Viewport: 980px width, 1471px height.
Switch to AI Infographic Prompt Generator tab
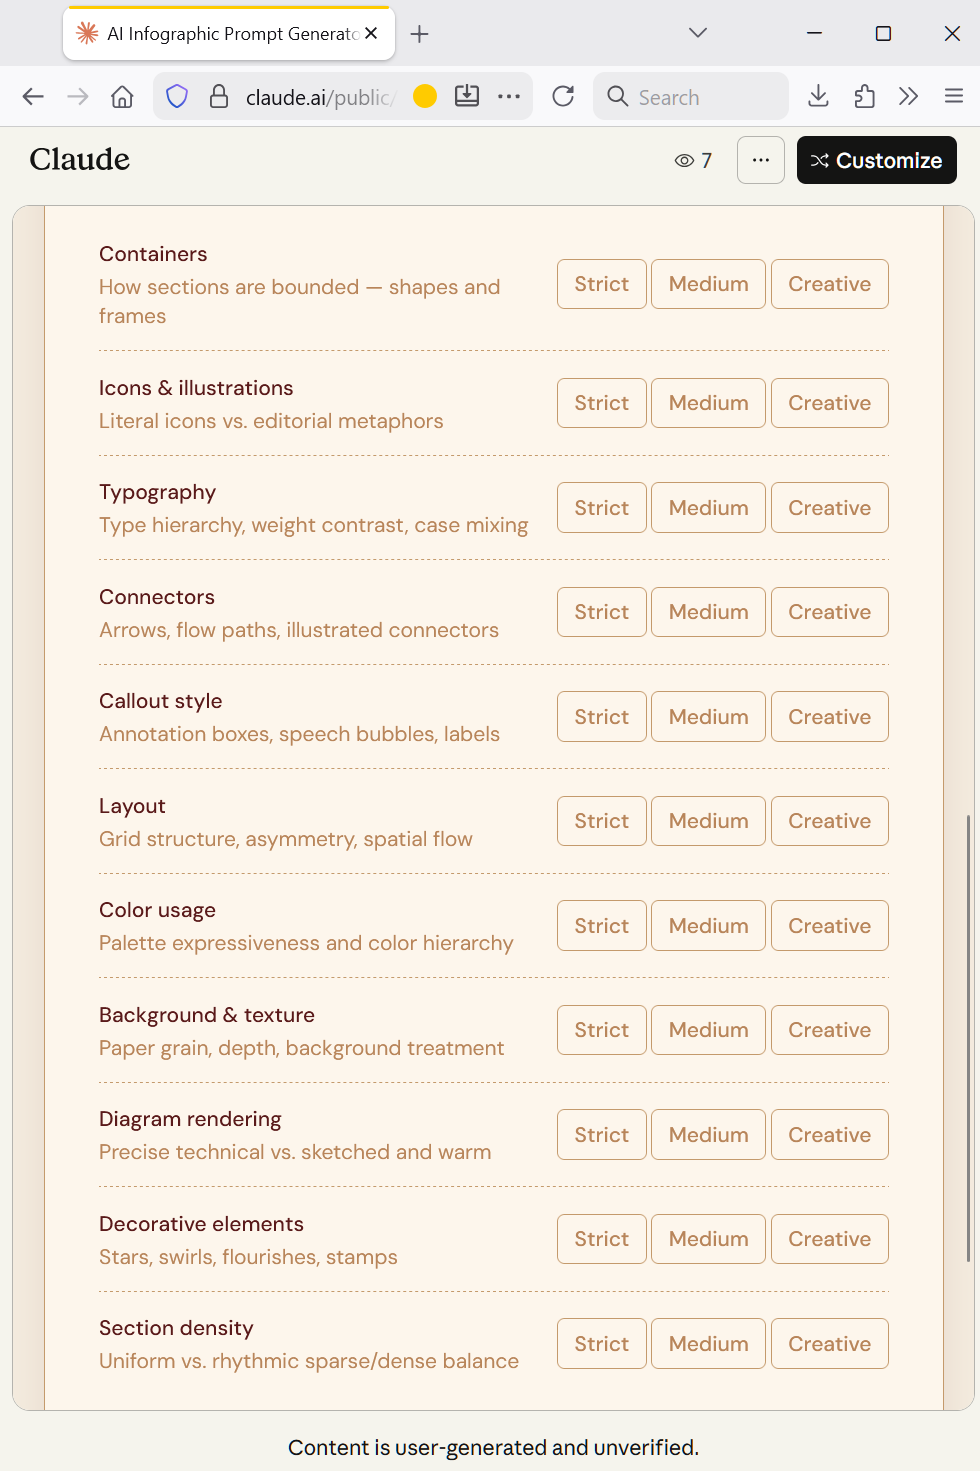click(230, 34)
